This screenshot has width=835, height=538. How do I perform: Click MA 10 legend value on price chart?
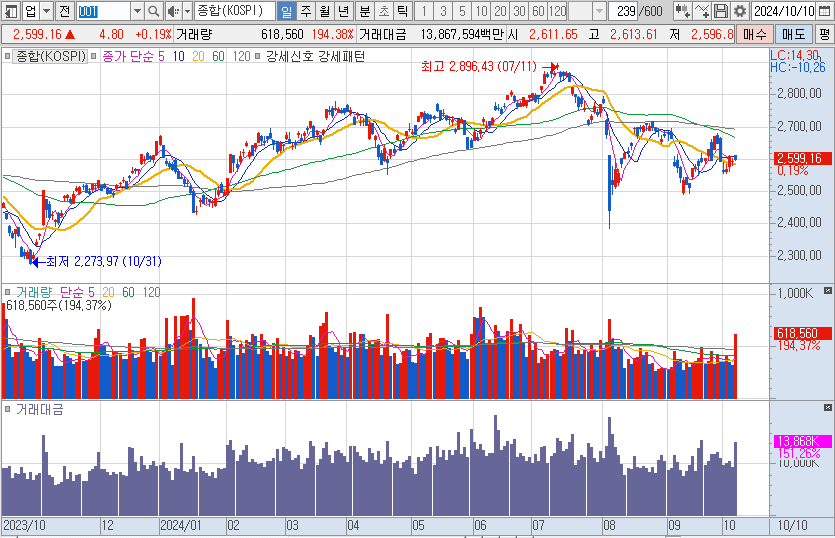coord(179,56)
